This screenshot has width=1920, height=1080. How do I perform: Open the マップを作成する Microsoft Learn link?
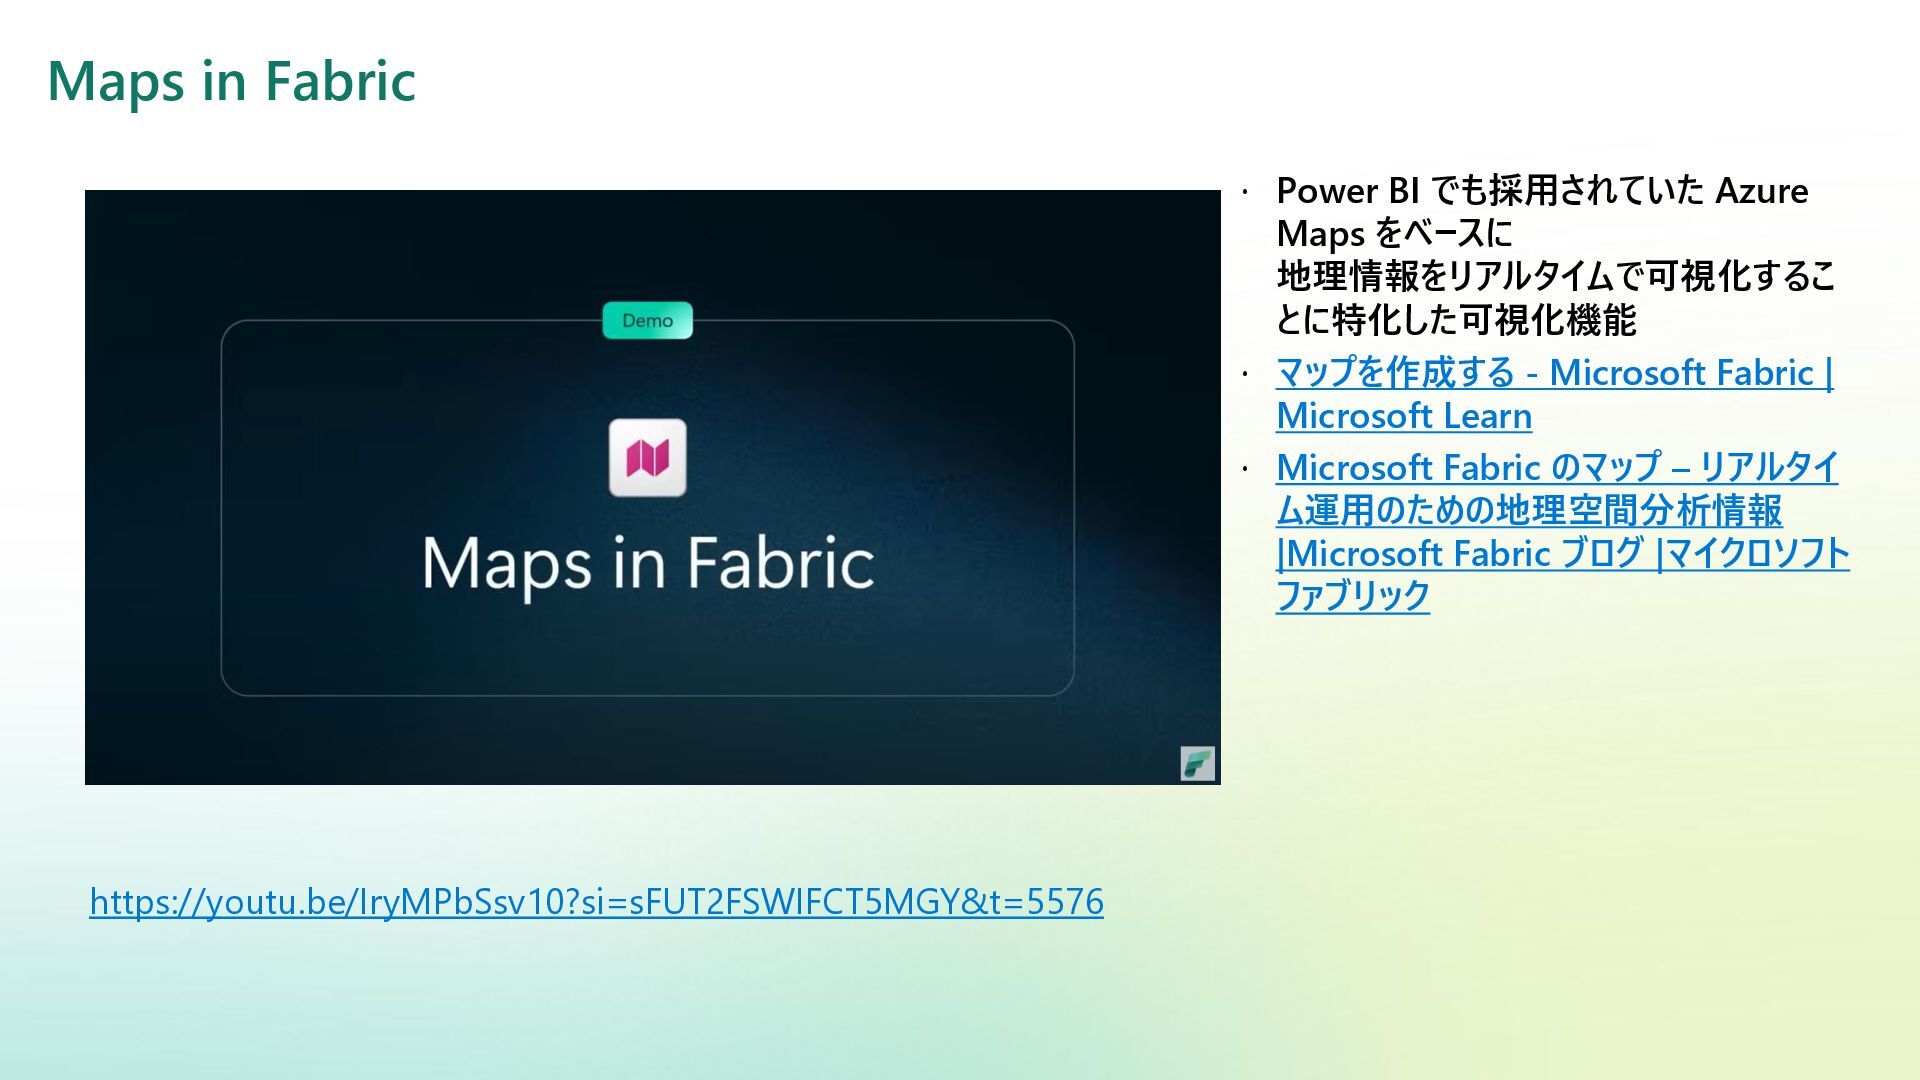coord(1553,373)
